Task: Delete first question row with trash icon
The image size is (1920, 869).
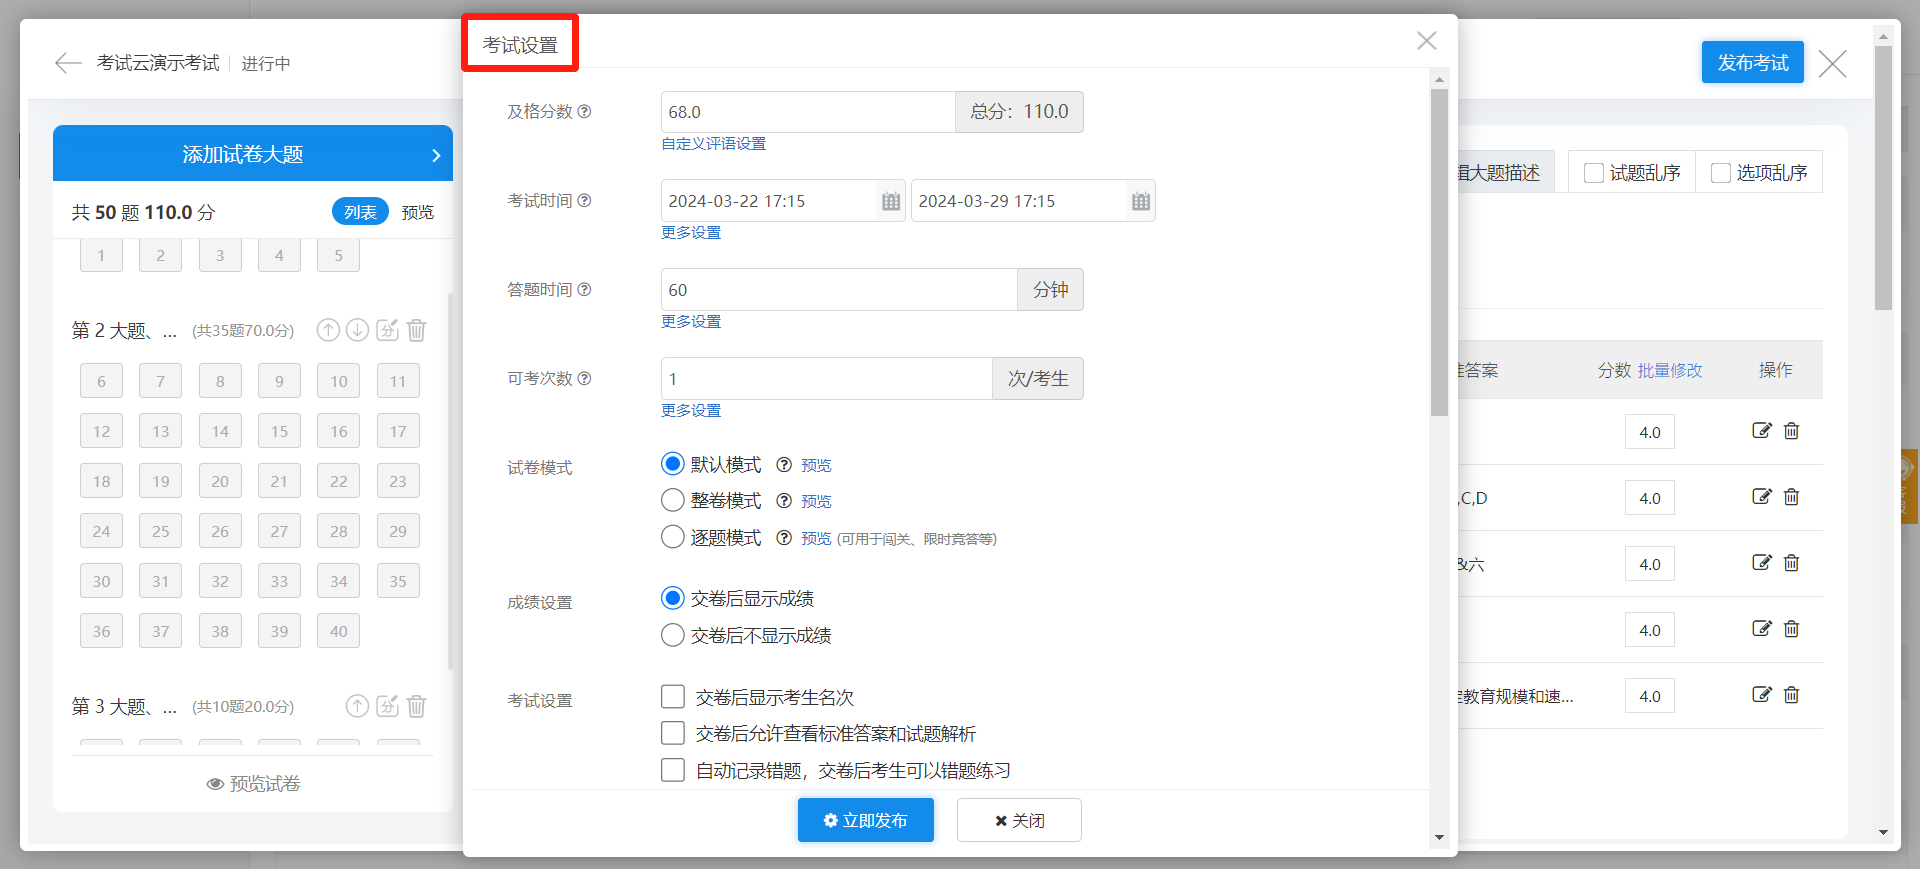Action: (x=1791, y=431)
